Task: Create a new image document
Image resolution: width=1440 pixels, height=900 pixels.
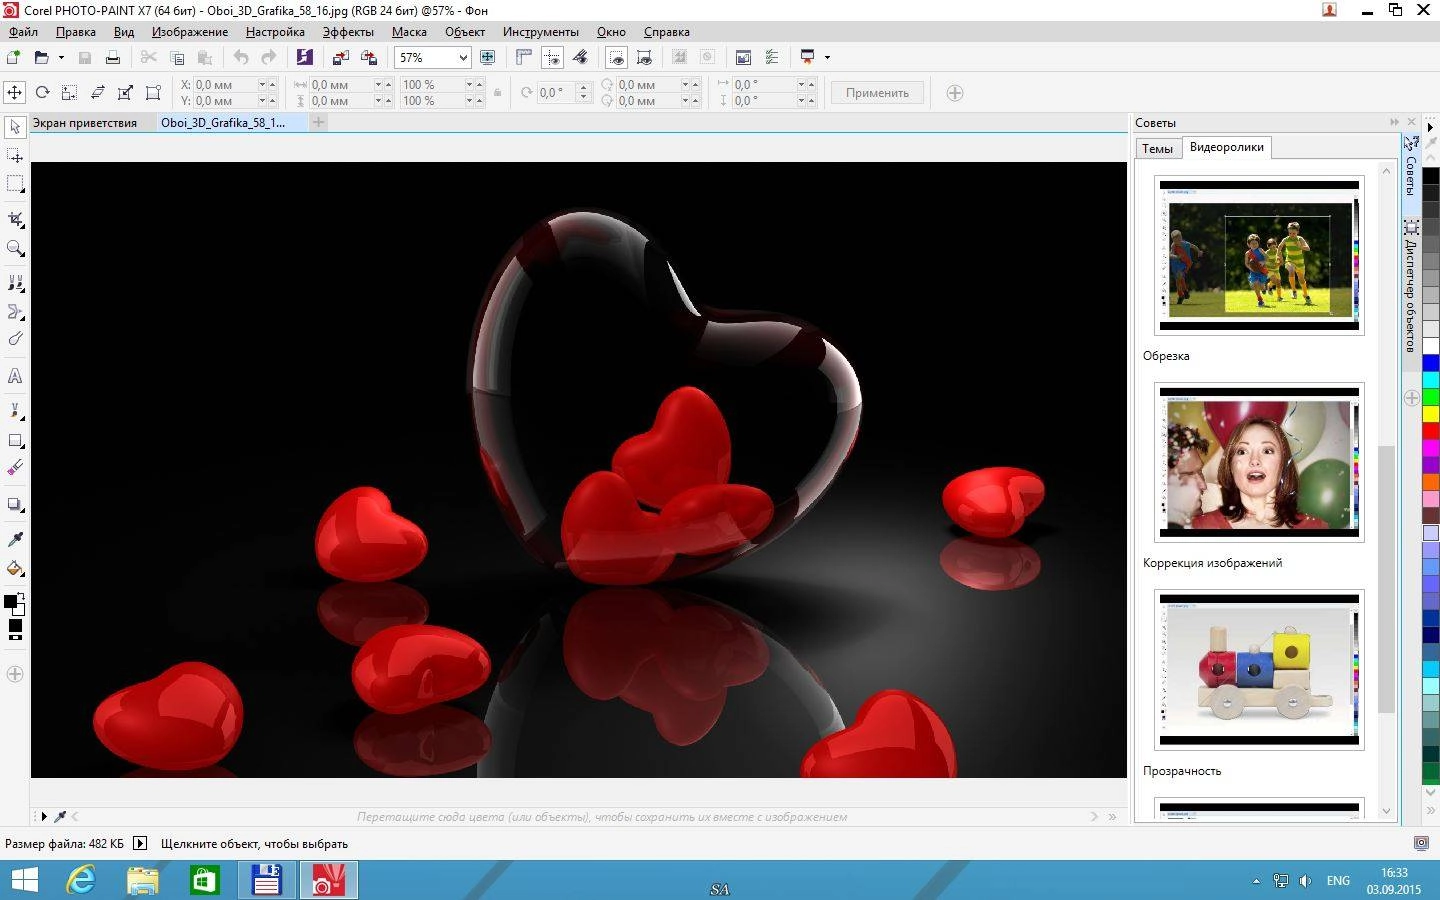Action: tap(14, 57)
